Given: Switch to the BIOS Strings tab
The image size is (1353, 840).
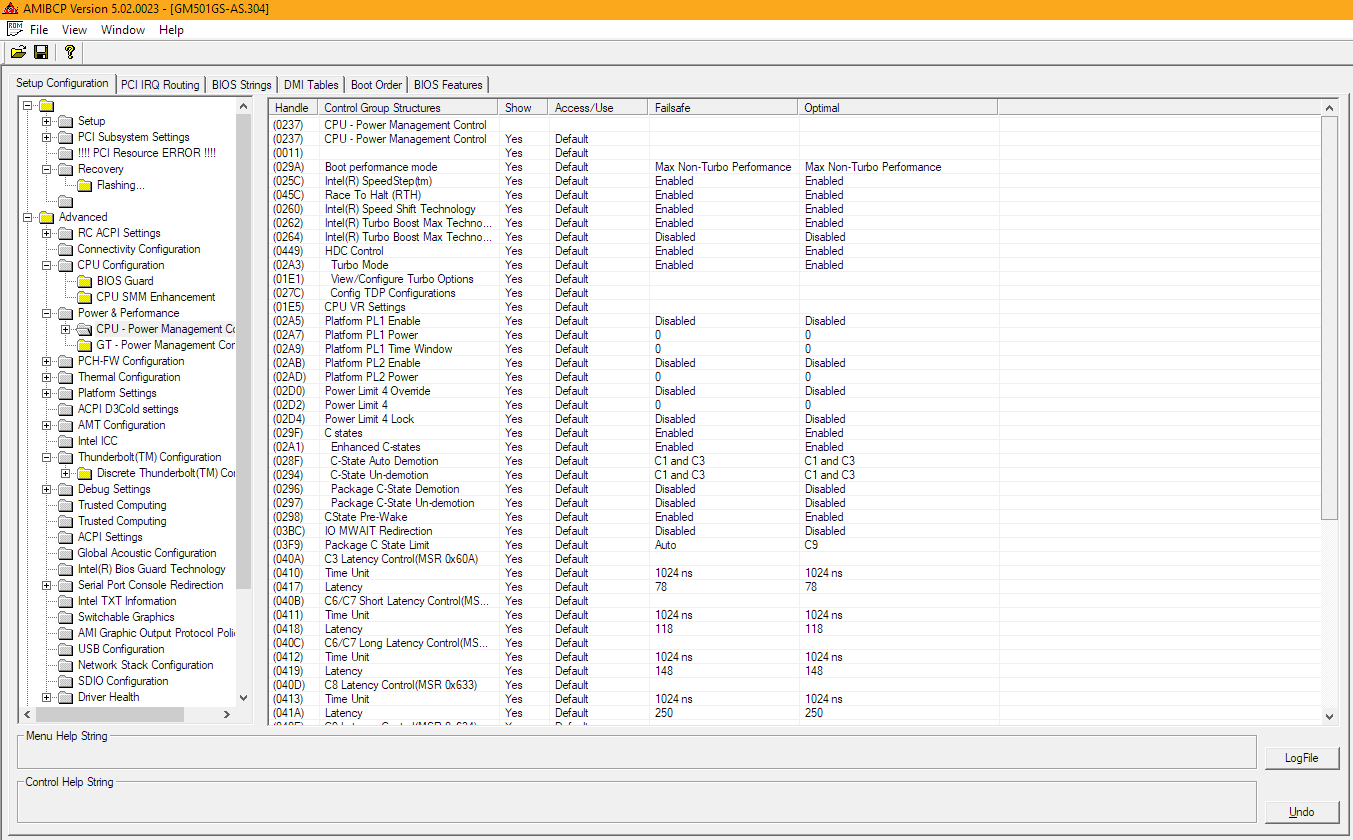Looking at the screenshot, I should pos(241,85).
